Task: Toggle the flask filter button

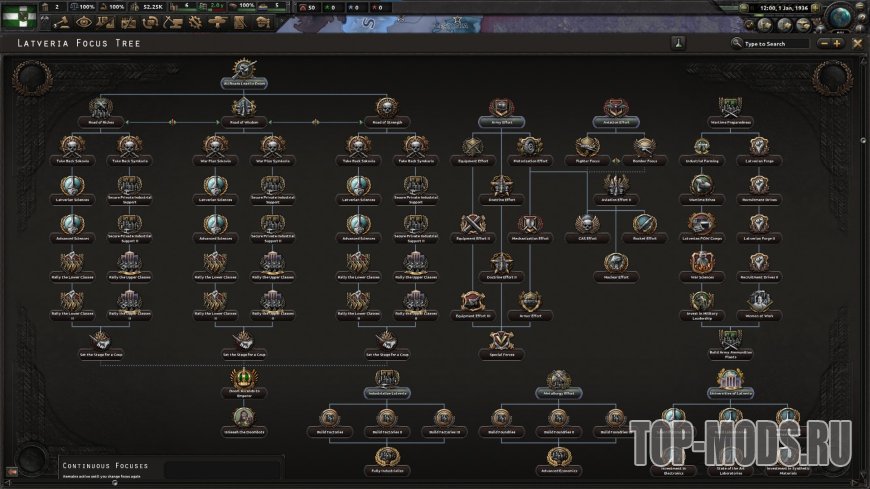Action: coord(678,43)
